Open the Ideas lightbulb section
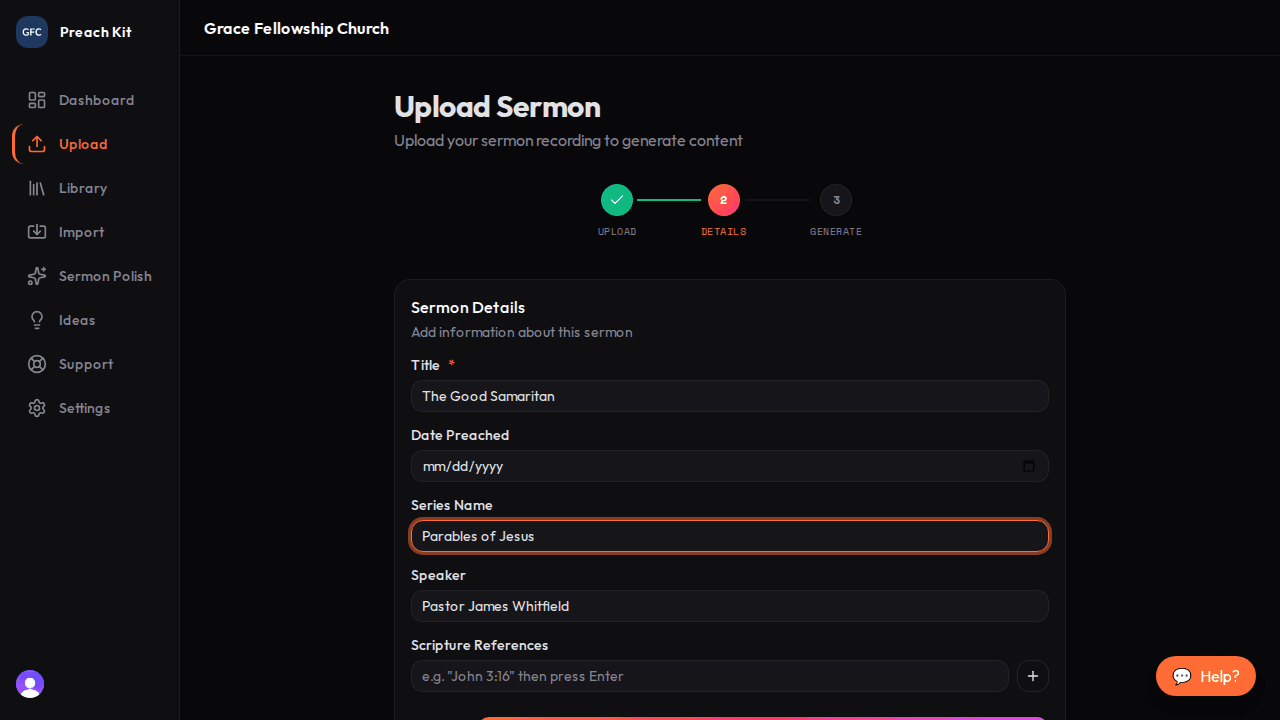The width and height of the screenshot is (1280, 720). coord(37,320)
